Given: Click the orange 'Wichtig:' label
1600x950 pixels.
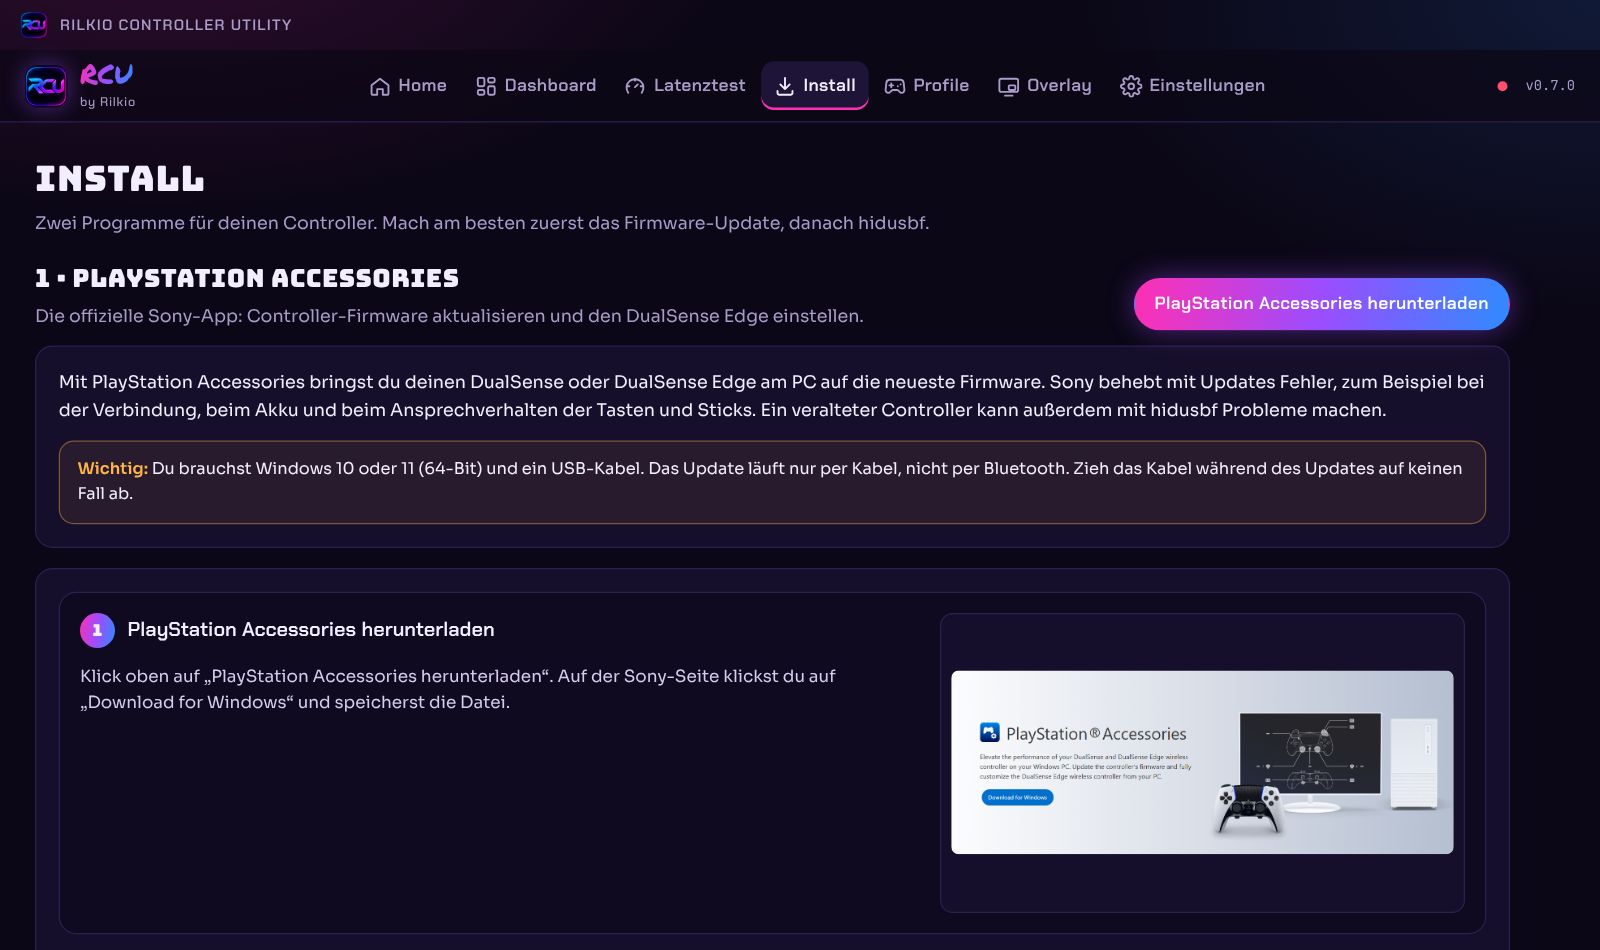Looking at the screenshot, I should pyautogui.click(x=113, y=468).
